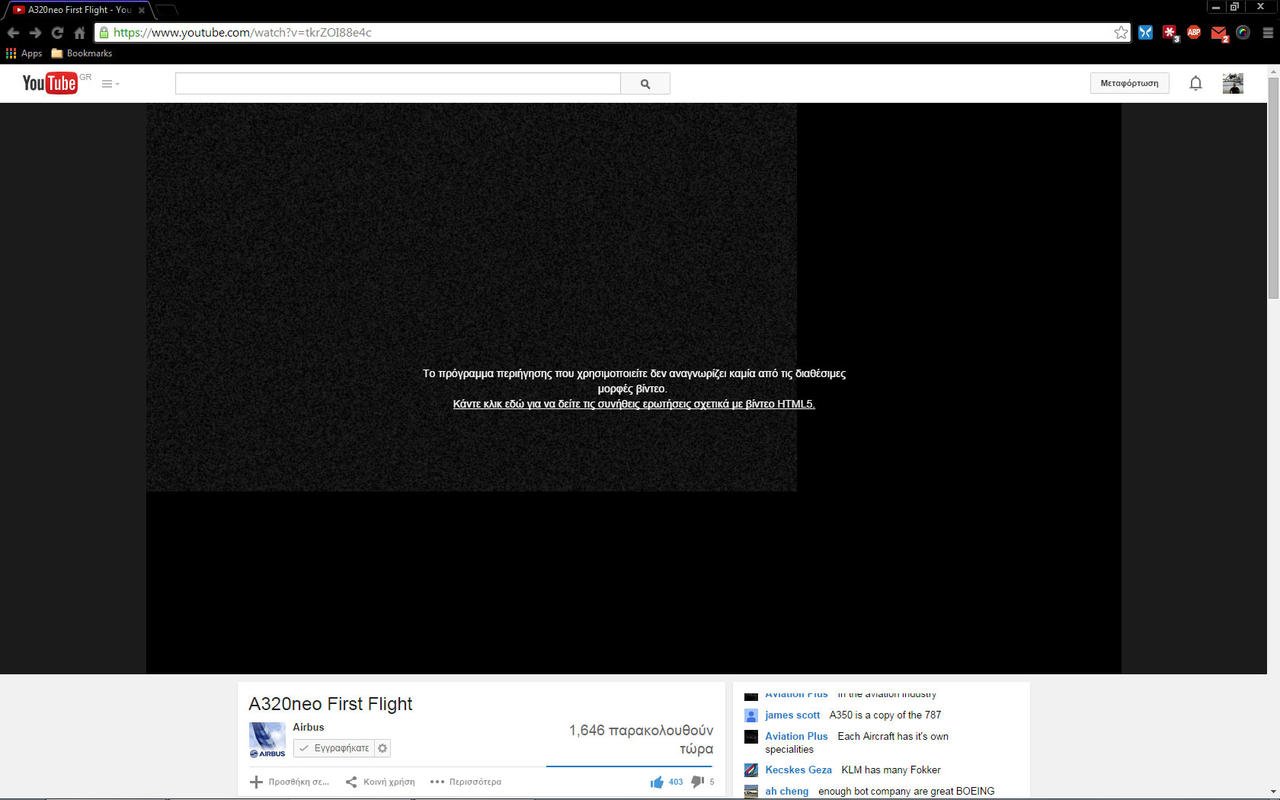Click the 1,646 παρακολουθούν τώρα viewer count
The height and width of the screenshot is (800, 1280).
tap(641, 740)
